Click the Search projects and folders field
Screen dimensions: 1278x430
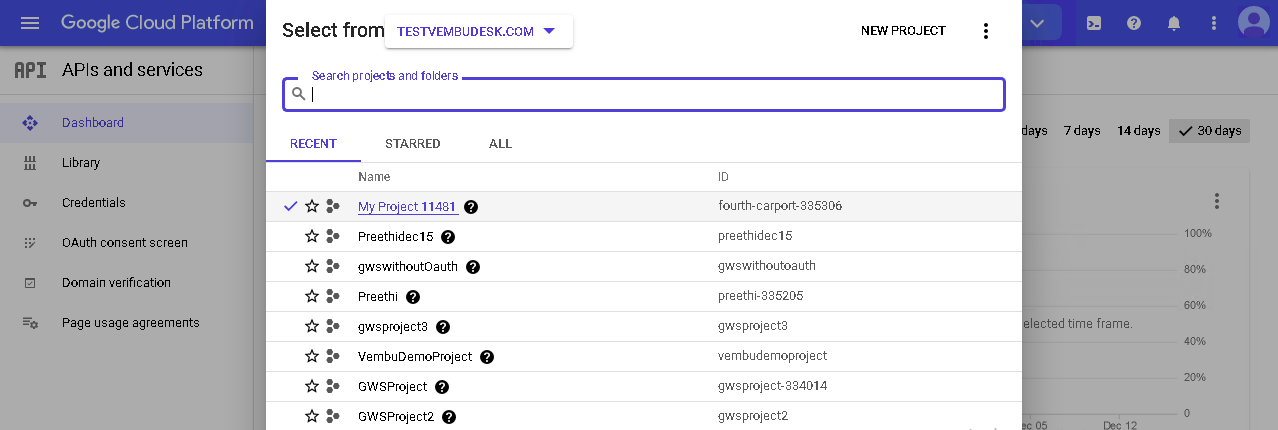(644, 94)
